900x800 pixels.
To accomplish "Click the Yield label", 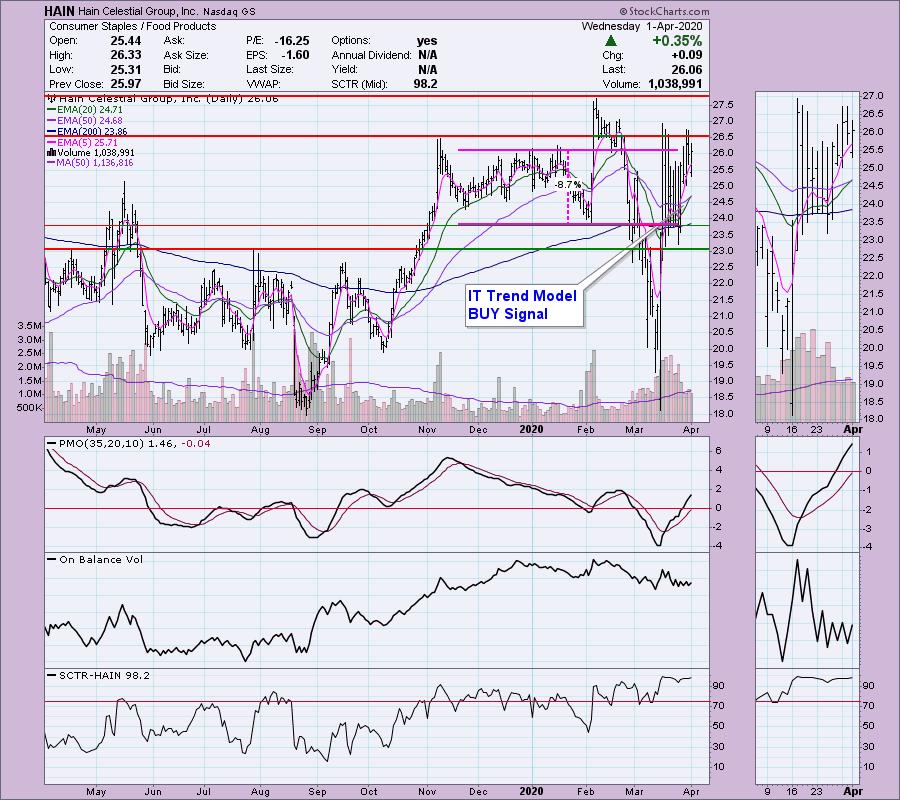I will point(344,69).
